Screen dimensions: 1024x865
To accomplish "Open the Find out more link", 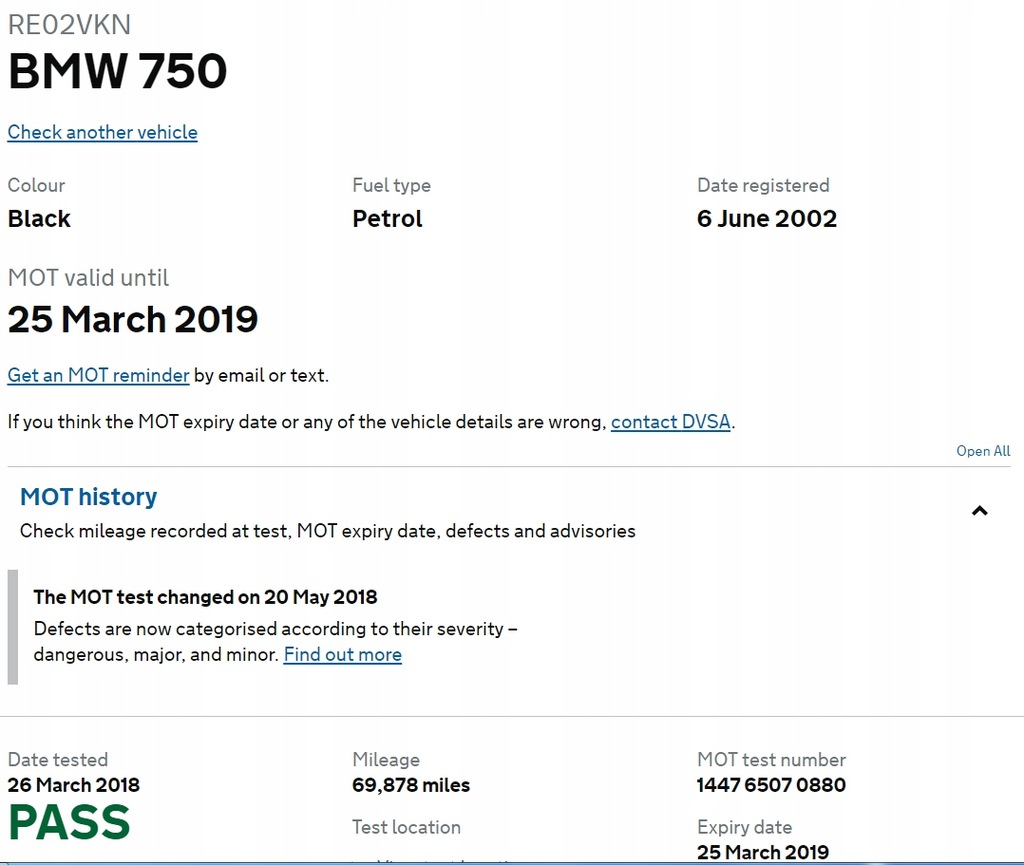I will [342, 655].
